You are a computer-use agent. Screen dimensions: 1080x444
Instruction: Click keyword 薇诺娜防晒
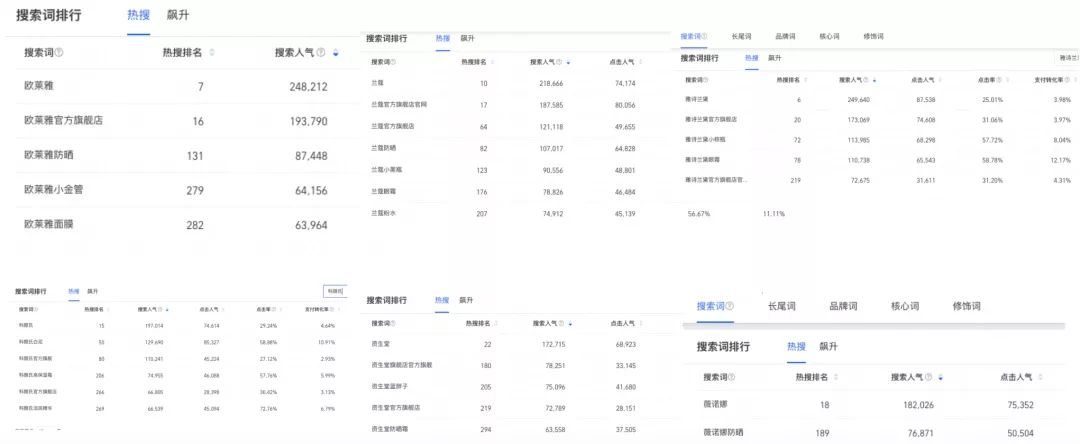pyautogui.click(x=723, y=432)
